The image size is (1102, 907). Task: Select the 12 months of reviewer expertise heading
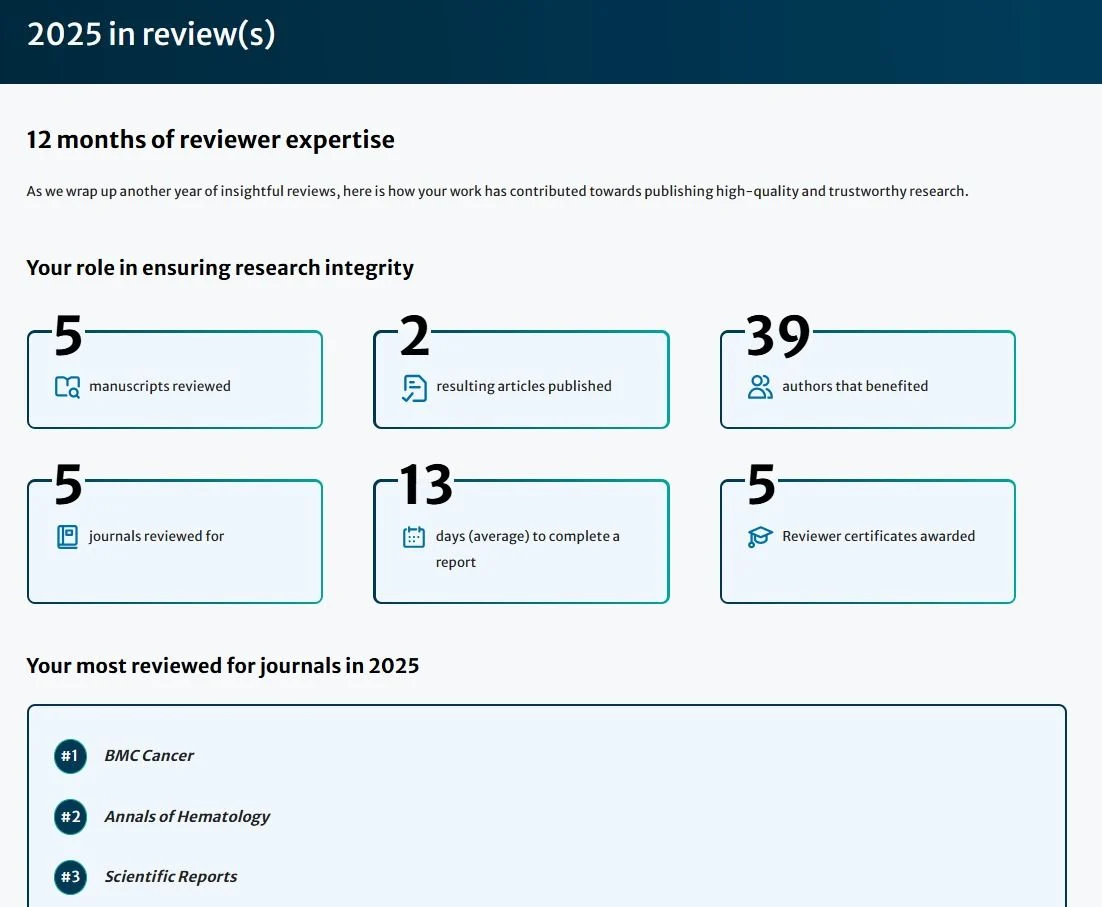pyautogui.click(x=210, y=140)
